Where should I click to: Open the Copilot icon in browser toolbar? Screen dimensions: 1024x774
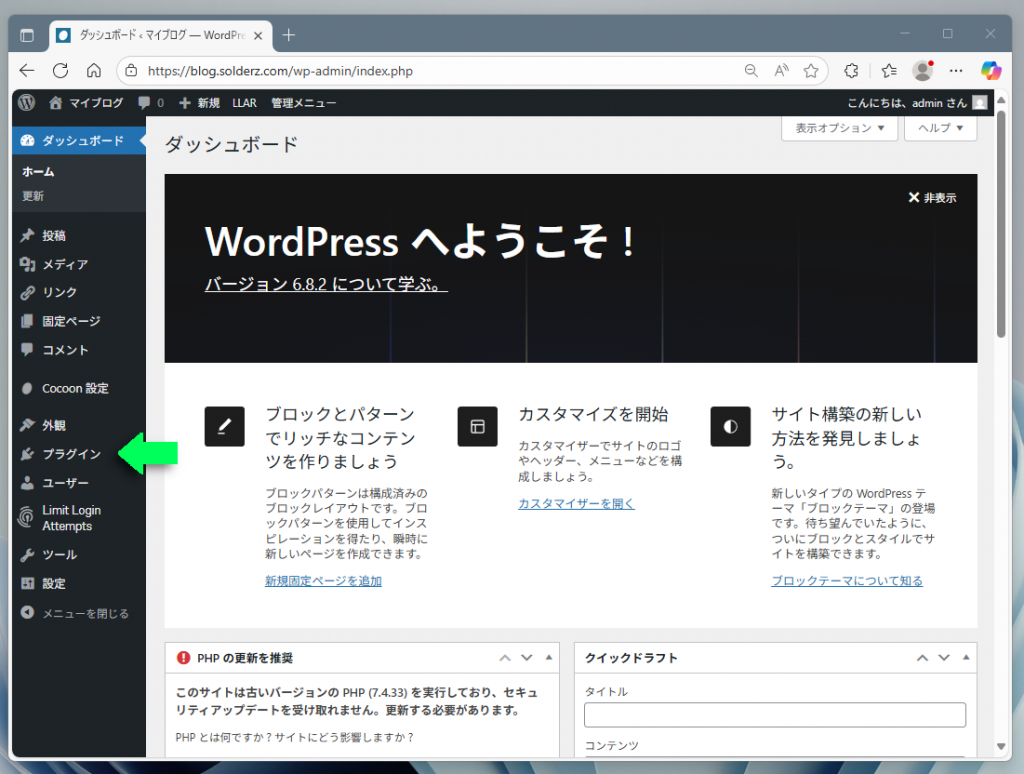coord(990,71)
